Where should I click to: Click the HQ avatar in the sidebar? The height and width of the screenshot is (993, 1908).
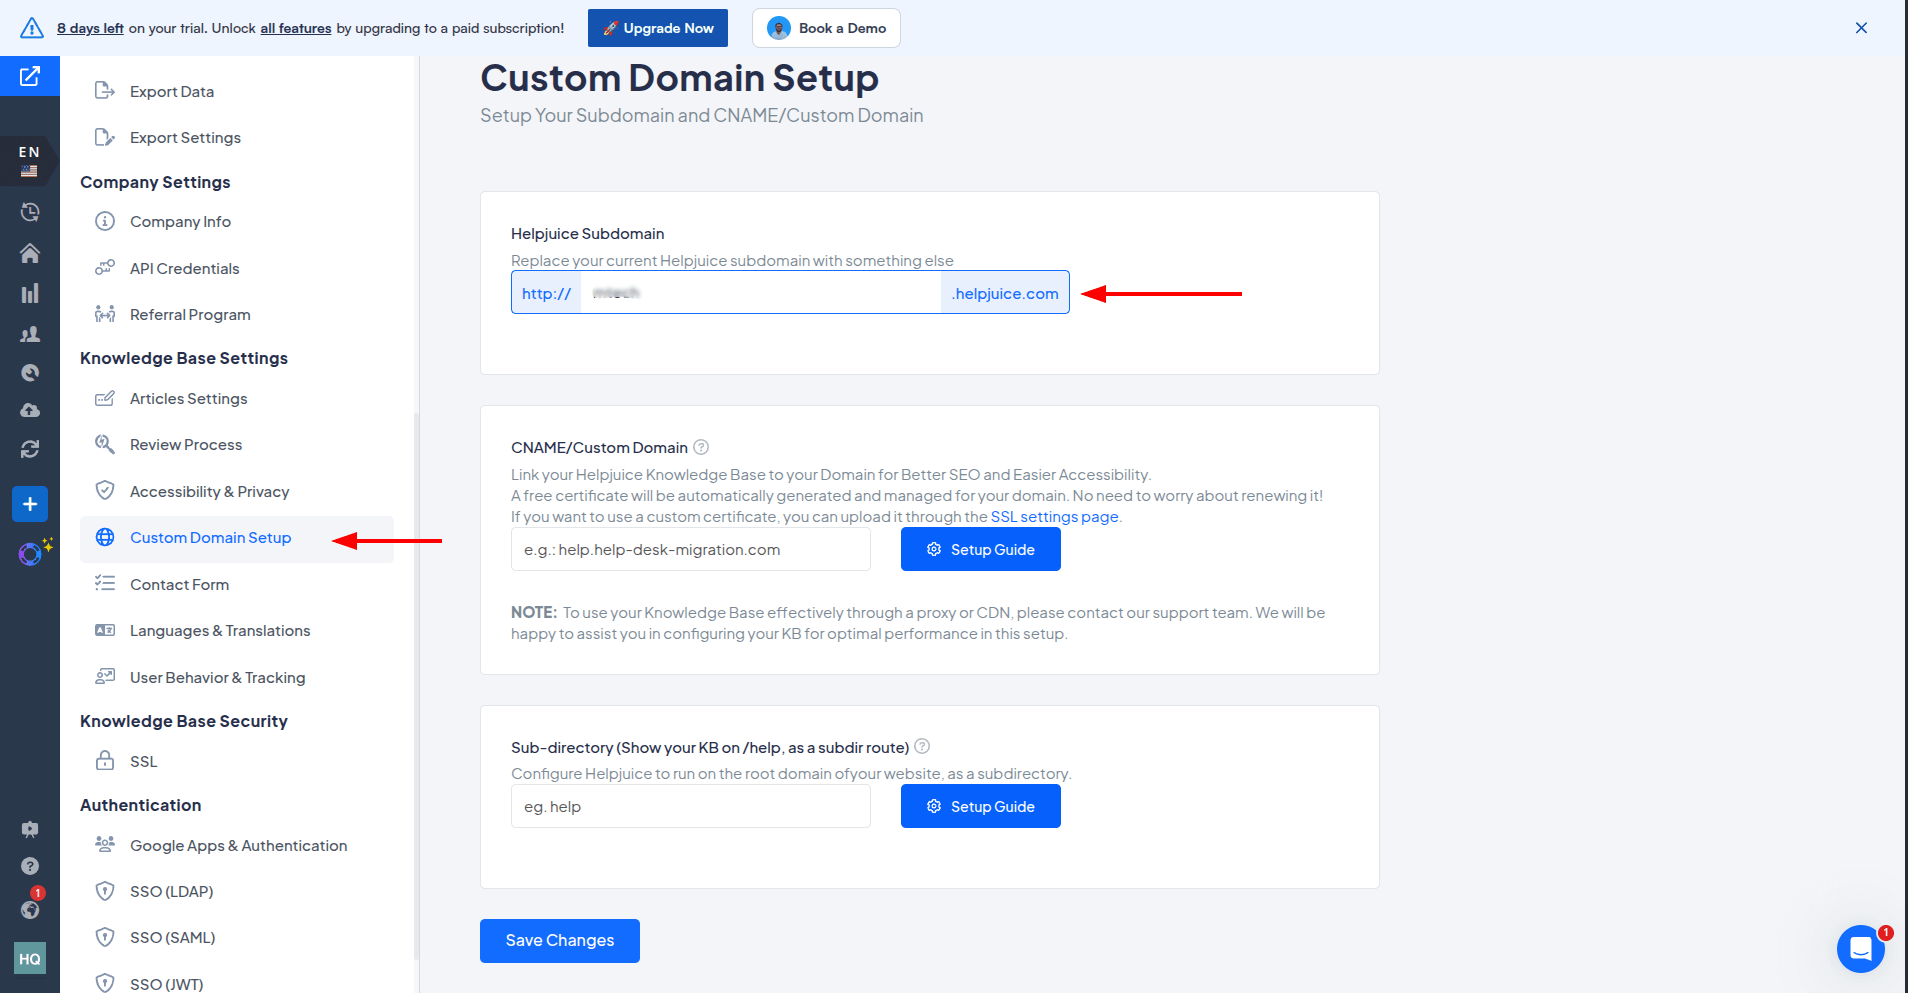coord(30,959)
